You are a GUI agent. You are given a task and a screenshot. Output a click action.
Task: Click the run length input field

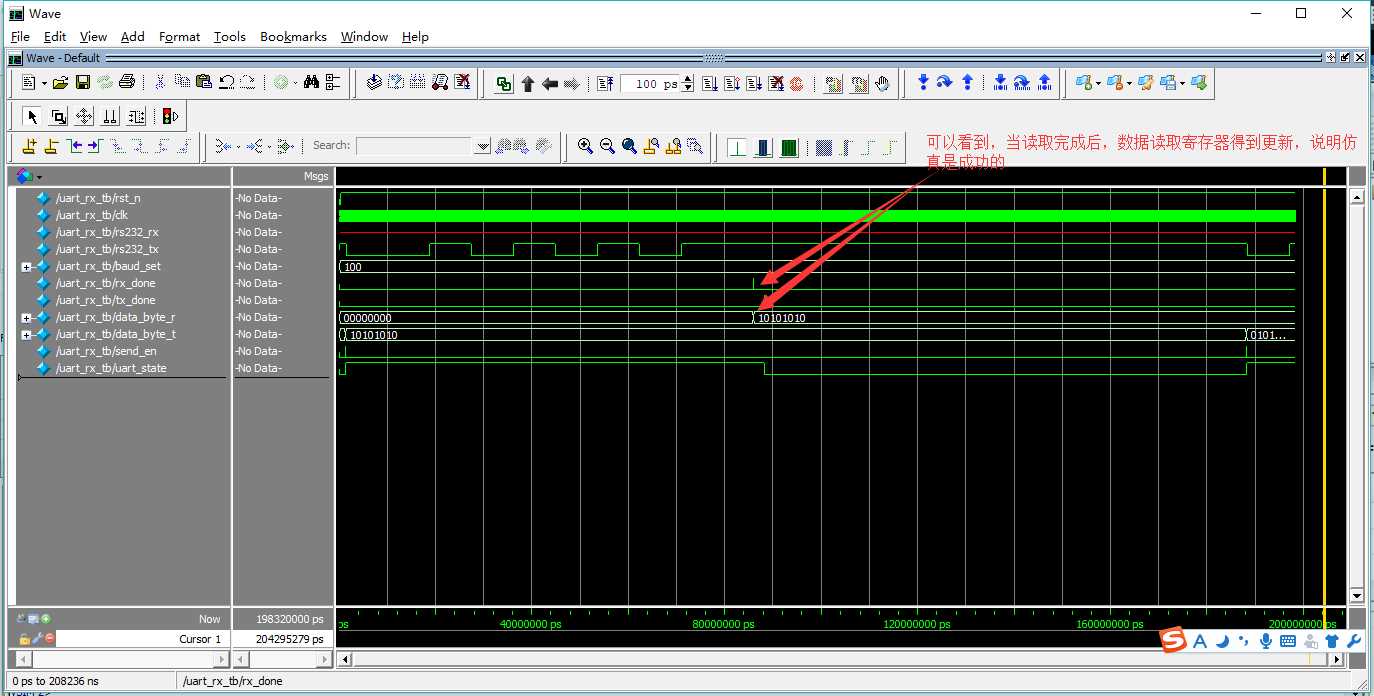pyautogui.click(x=650, y=84)
